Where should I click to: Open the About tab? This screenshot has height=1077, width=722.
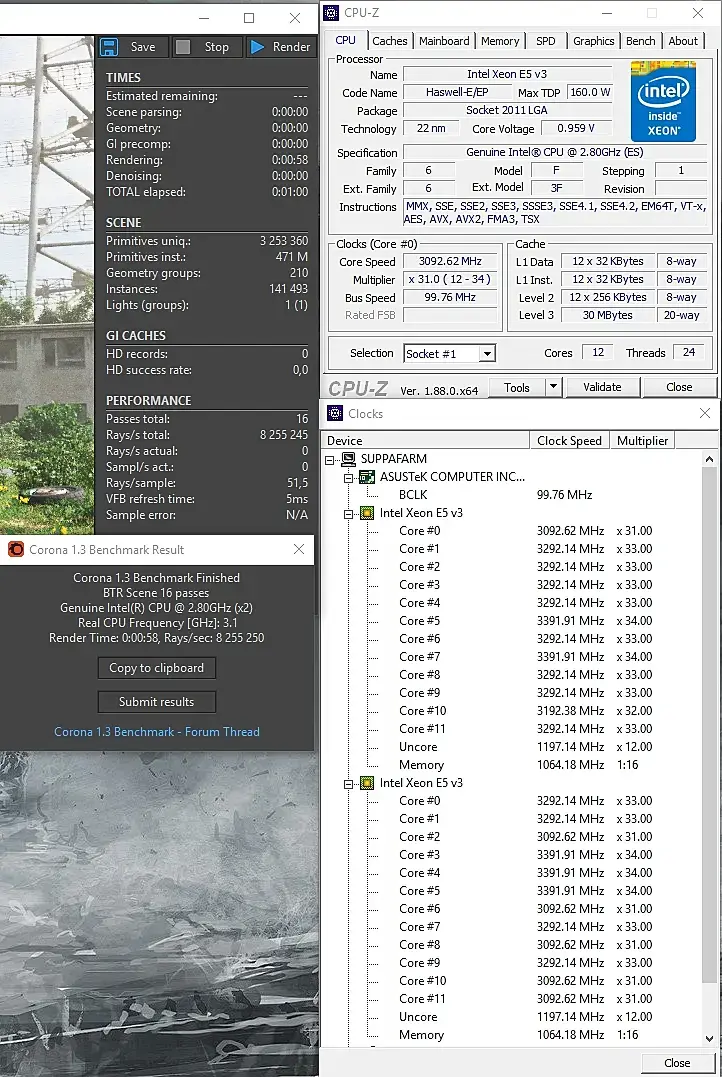click(x=684, y=41)
